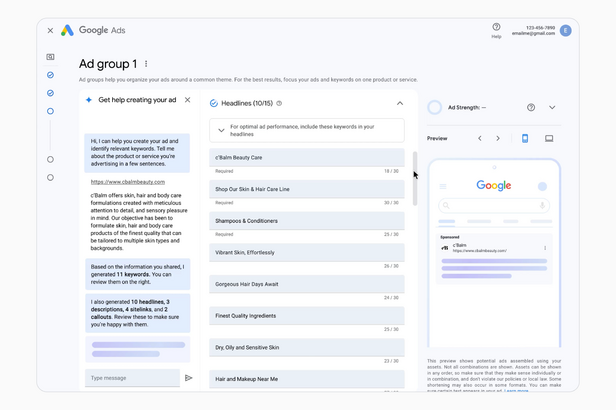Open the account avatar E
The width and height of the screenshot is (616, 410).
tap(565, 31)
